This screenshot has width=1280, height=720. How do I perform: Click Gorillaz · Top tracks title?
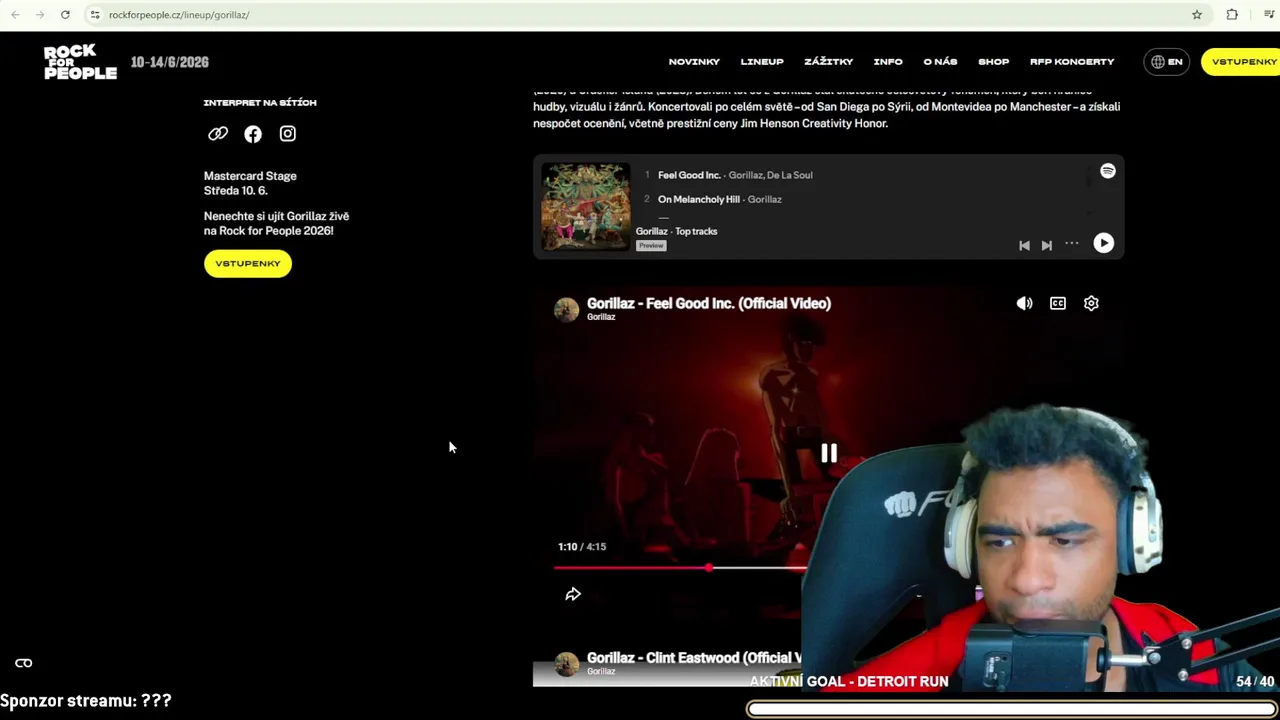(677, 231)
